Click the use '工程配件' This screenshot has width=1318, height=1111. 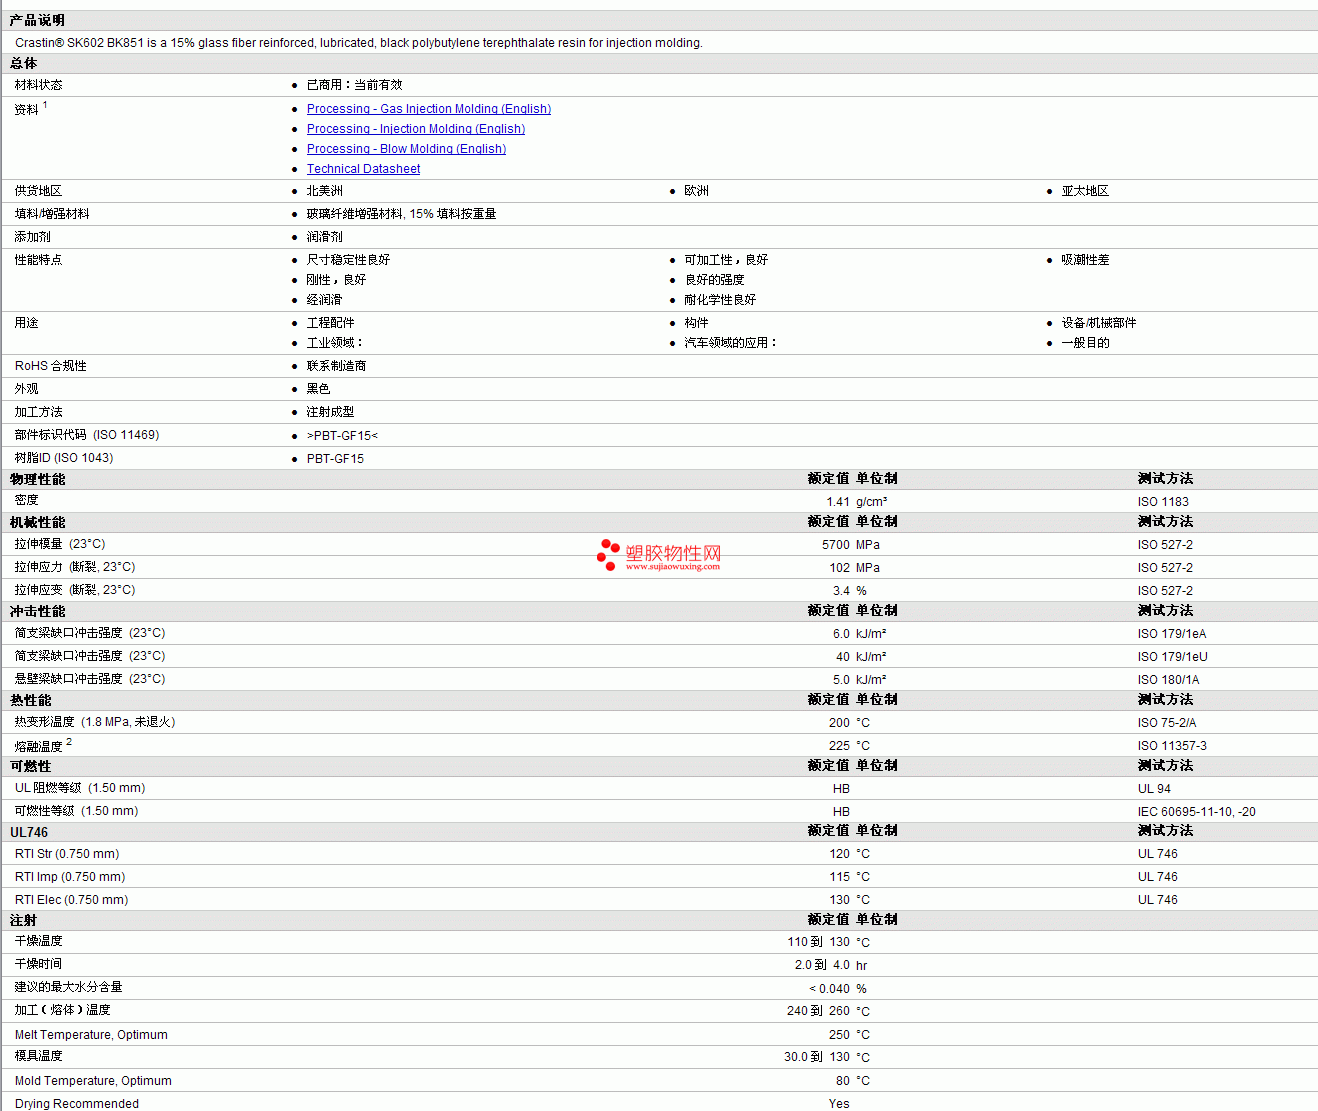point(330,323)
